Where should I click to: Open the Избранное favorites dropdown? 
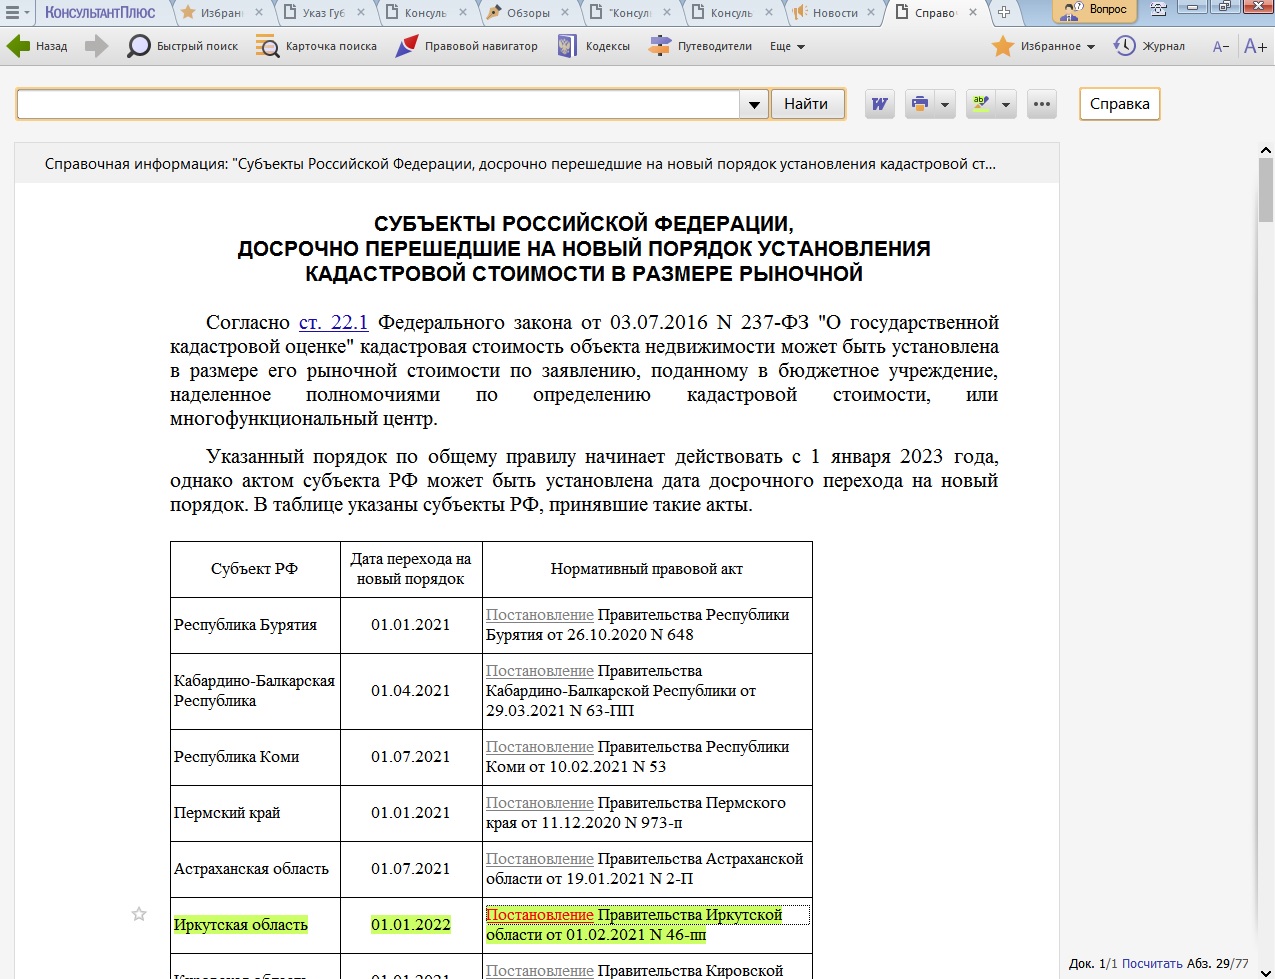point(1044,46)
